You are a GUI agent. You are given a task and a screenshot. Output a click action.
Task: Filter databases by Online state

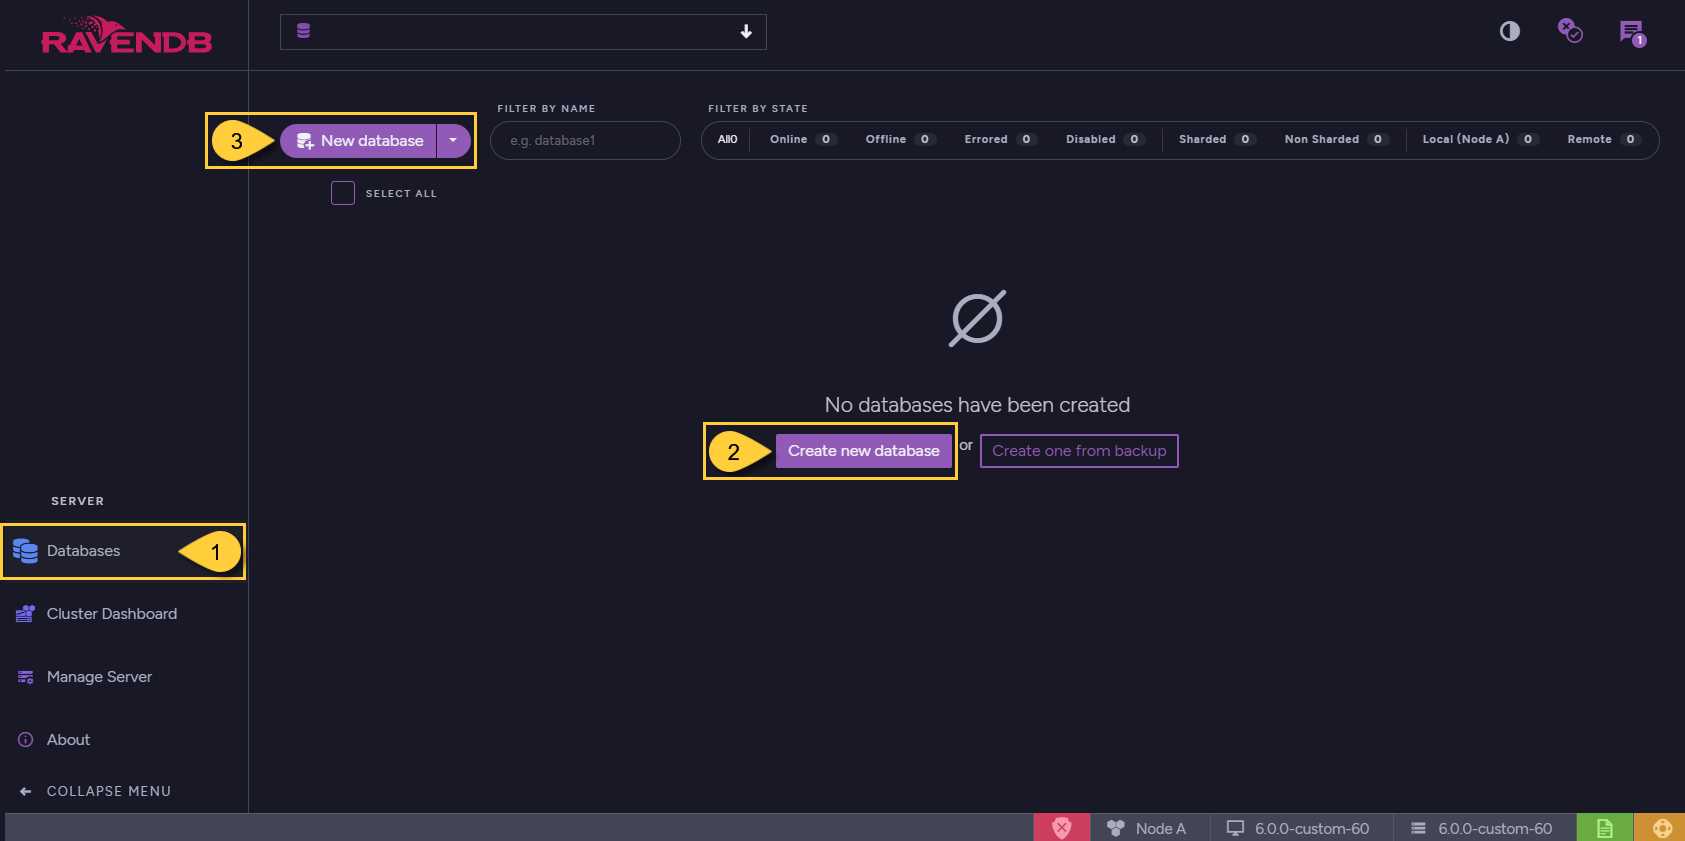pos(803,140)
